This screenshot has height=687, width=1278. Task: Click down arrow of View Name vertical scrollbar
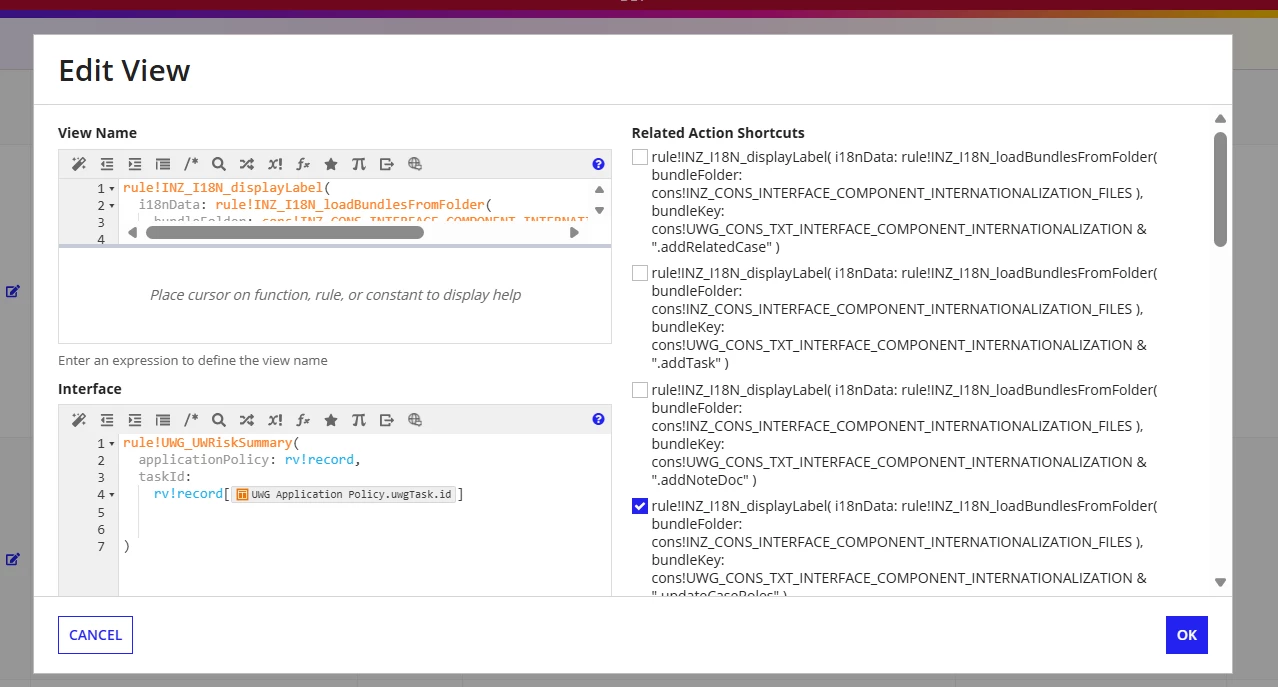click(x=599, y=210)
